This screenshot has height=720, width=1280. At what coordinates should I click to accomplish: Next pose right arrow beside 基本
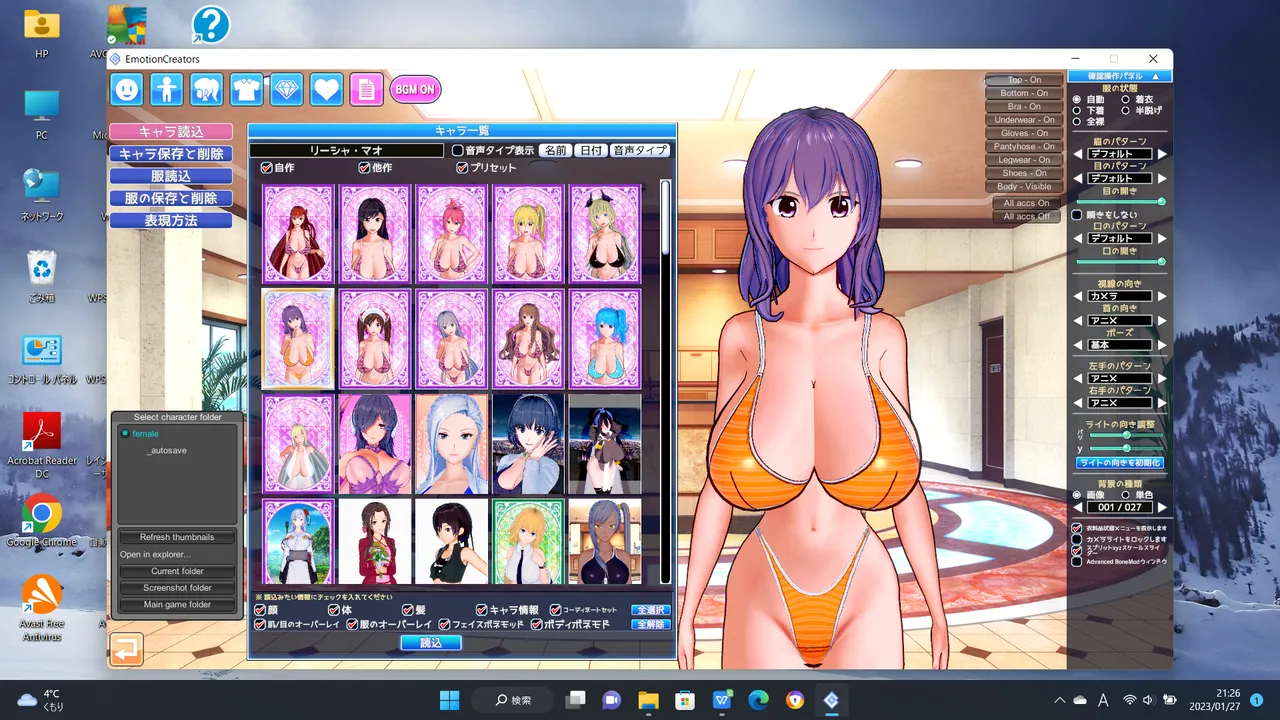pyautogui.click(x=1162, y=345)
